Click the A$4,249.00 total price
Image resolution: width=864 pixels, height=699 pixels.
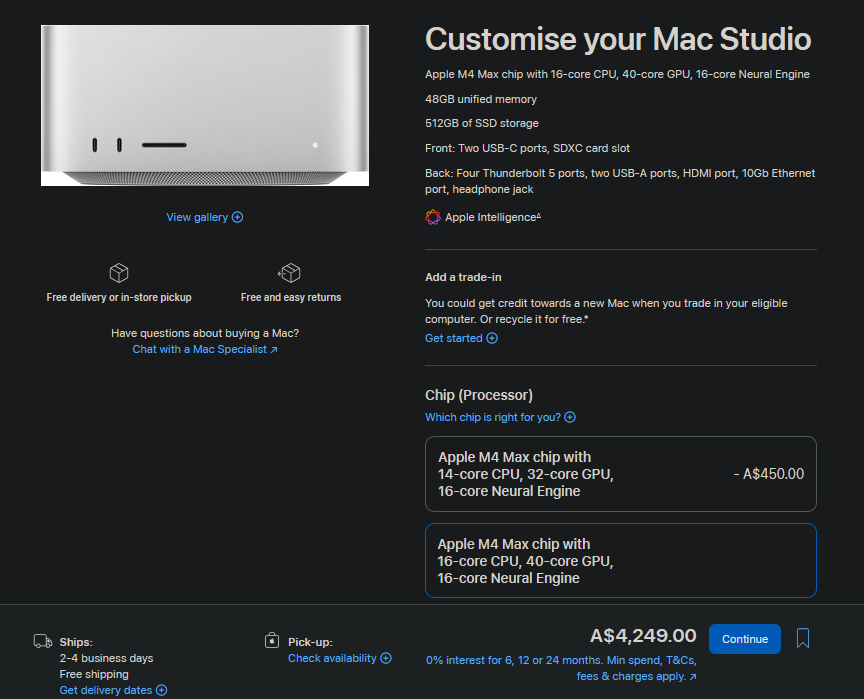(643, 636)
